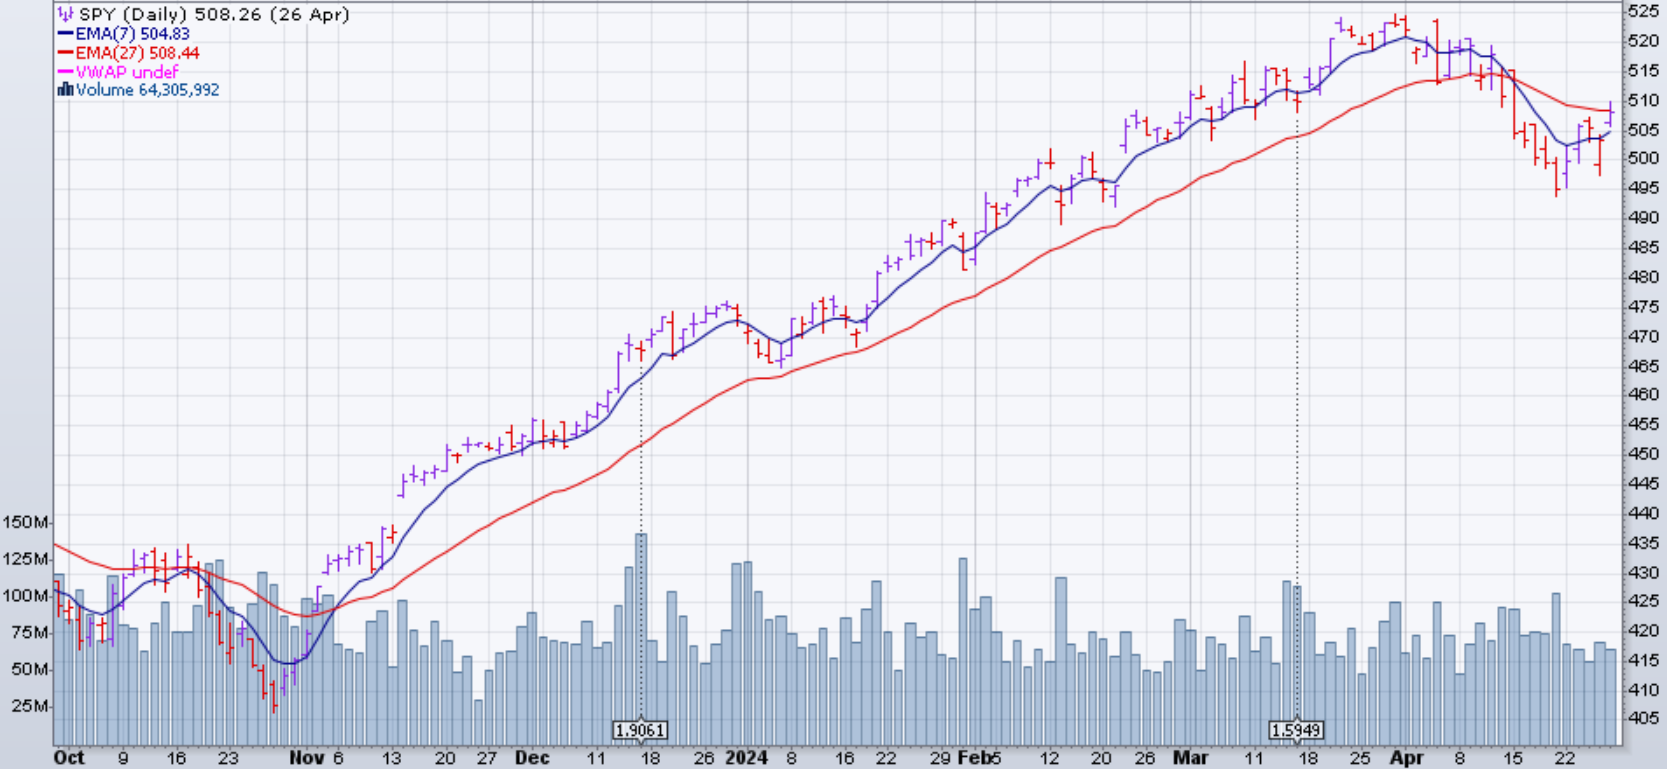Click the 1.9061 marker label
Image resolution: width=1667 pixels, height=769 pixels.
coord(640,730)
